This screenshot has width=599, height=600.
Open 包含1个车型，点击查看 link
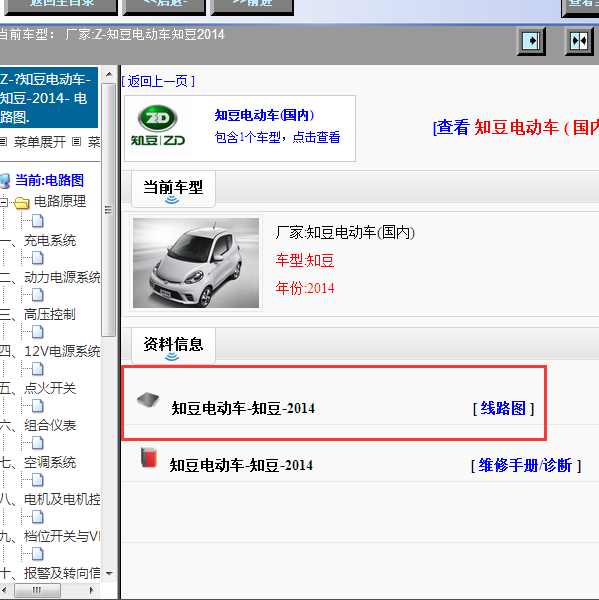click(x=277, y=137)
